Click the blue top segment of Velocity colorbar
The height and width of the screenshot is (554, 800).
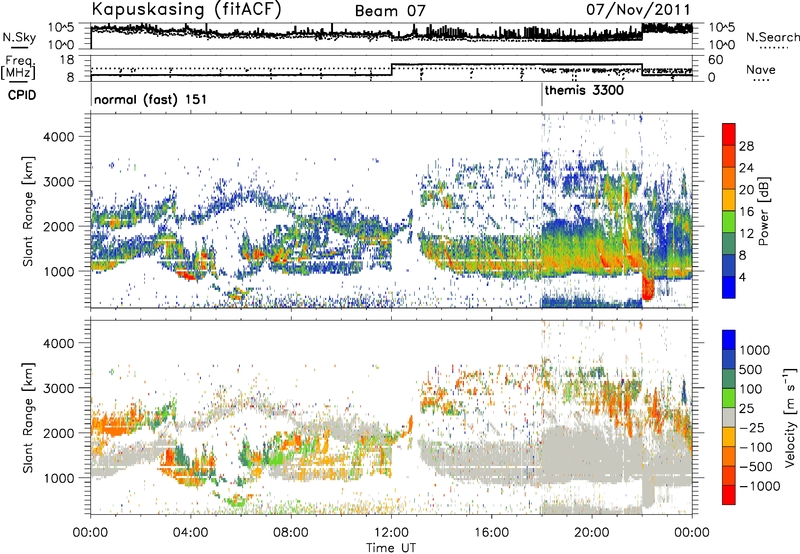click(x=729, y=339)
